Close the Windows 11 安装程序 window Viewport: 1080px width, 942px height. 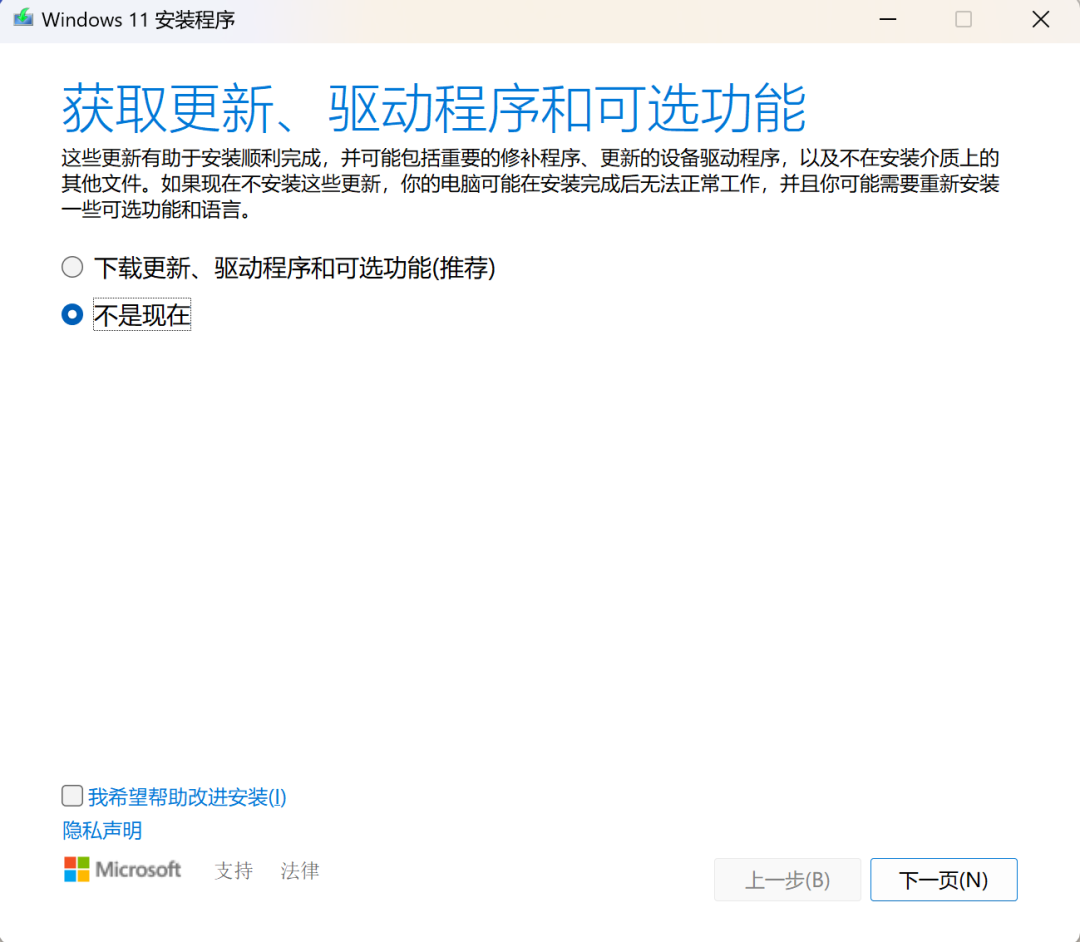(1041, 19)
